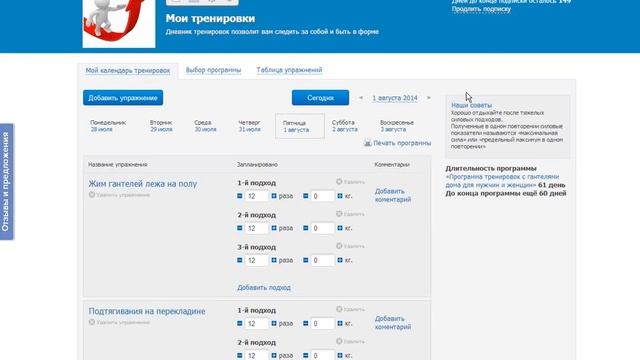The height and width of the screenshot is (360, 640).
Task: Delete 2-й подход of Подтягивания на перекладине
Action: tap(350, 341)
